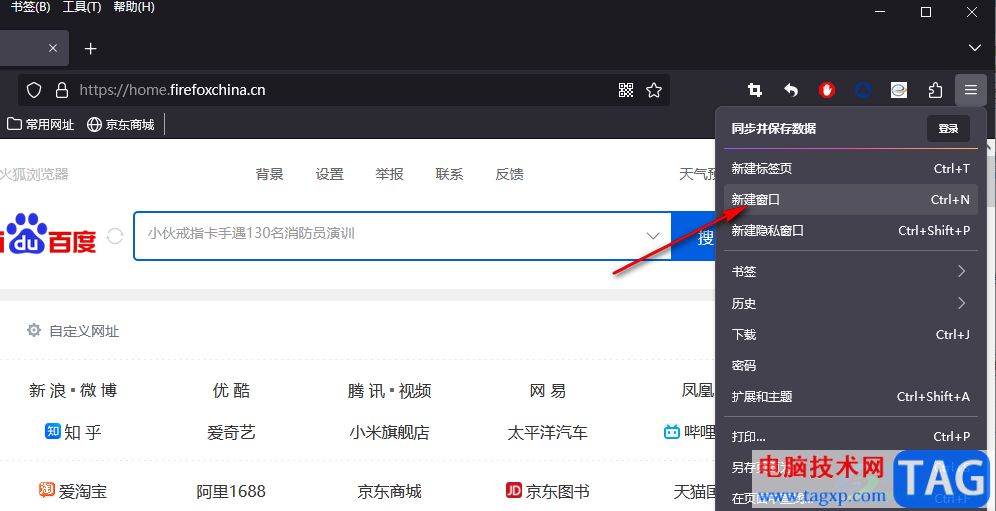Screen dimensions: 996x511
Task: Open 密码 from the menu
Action: click(x=851, y=365)
